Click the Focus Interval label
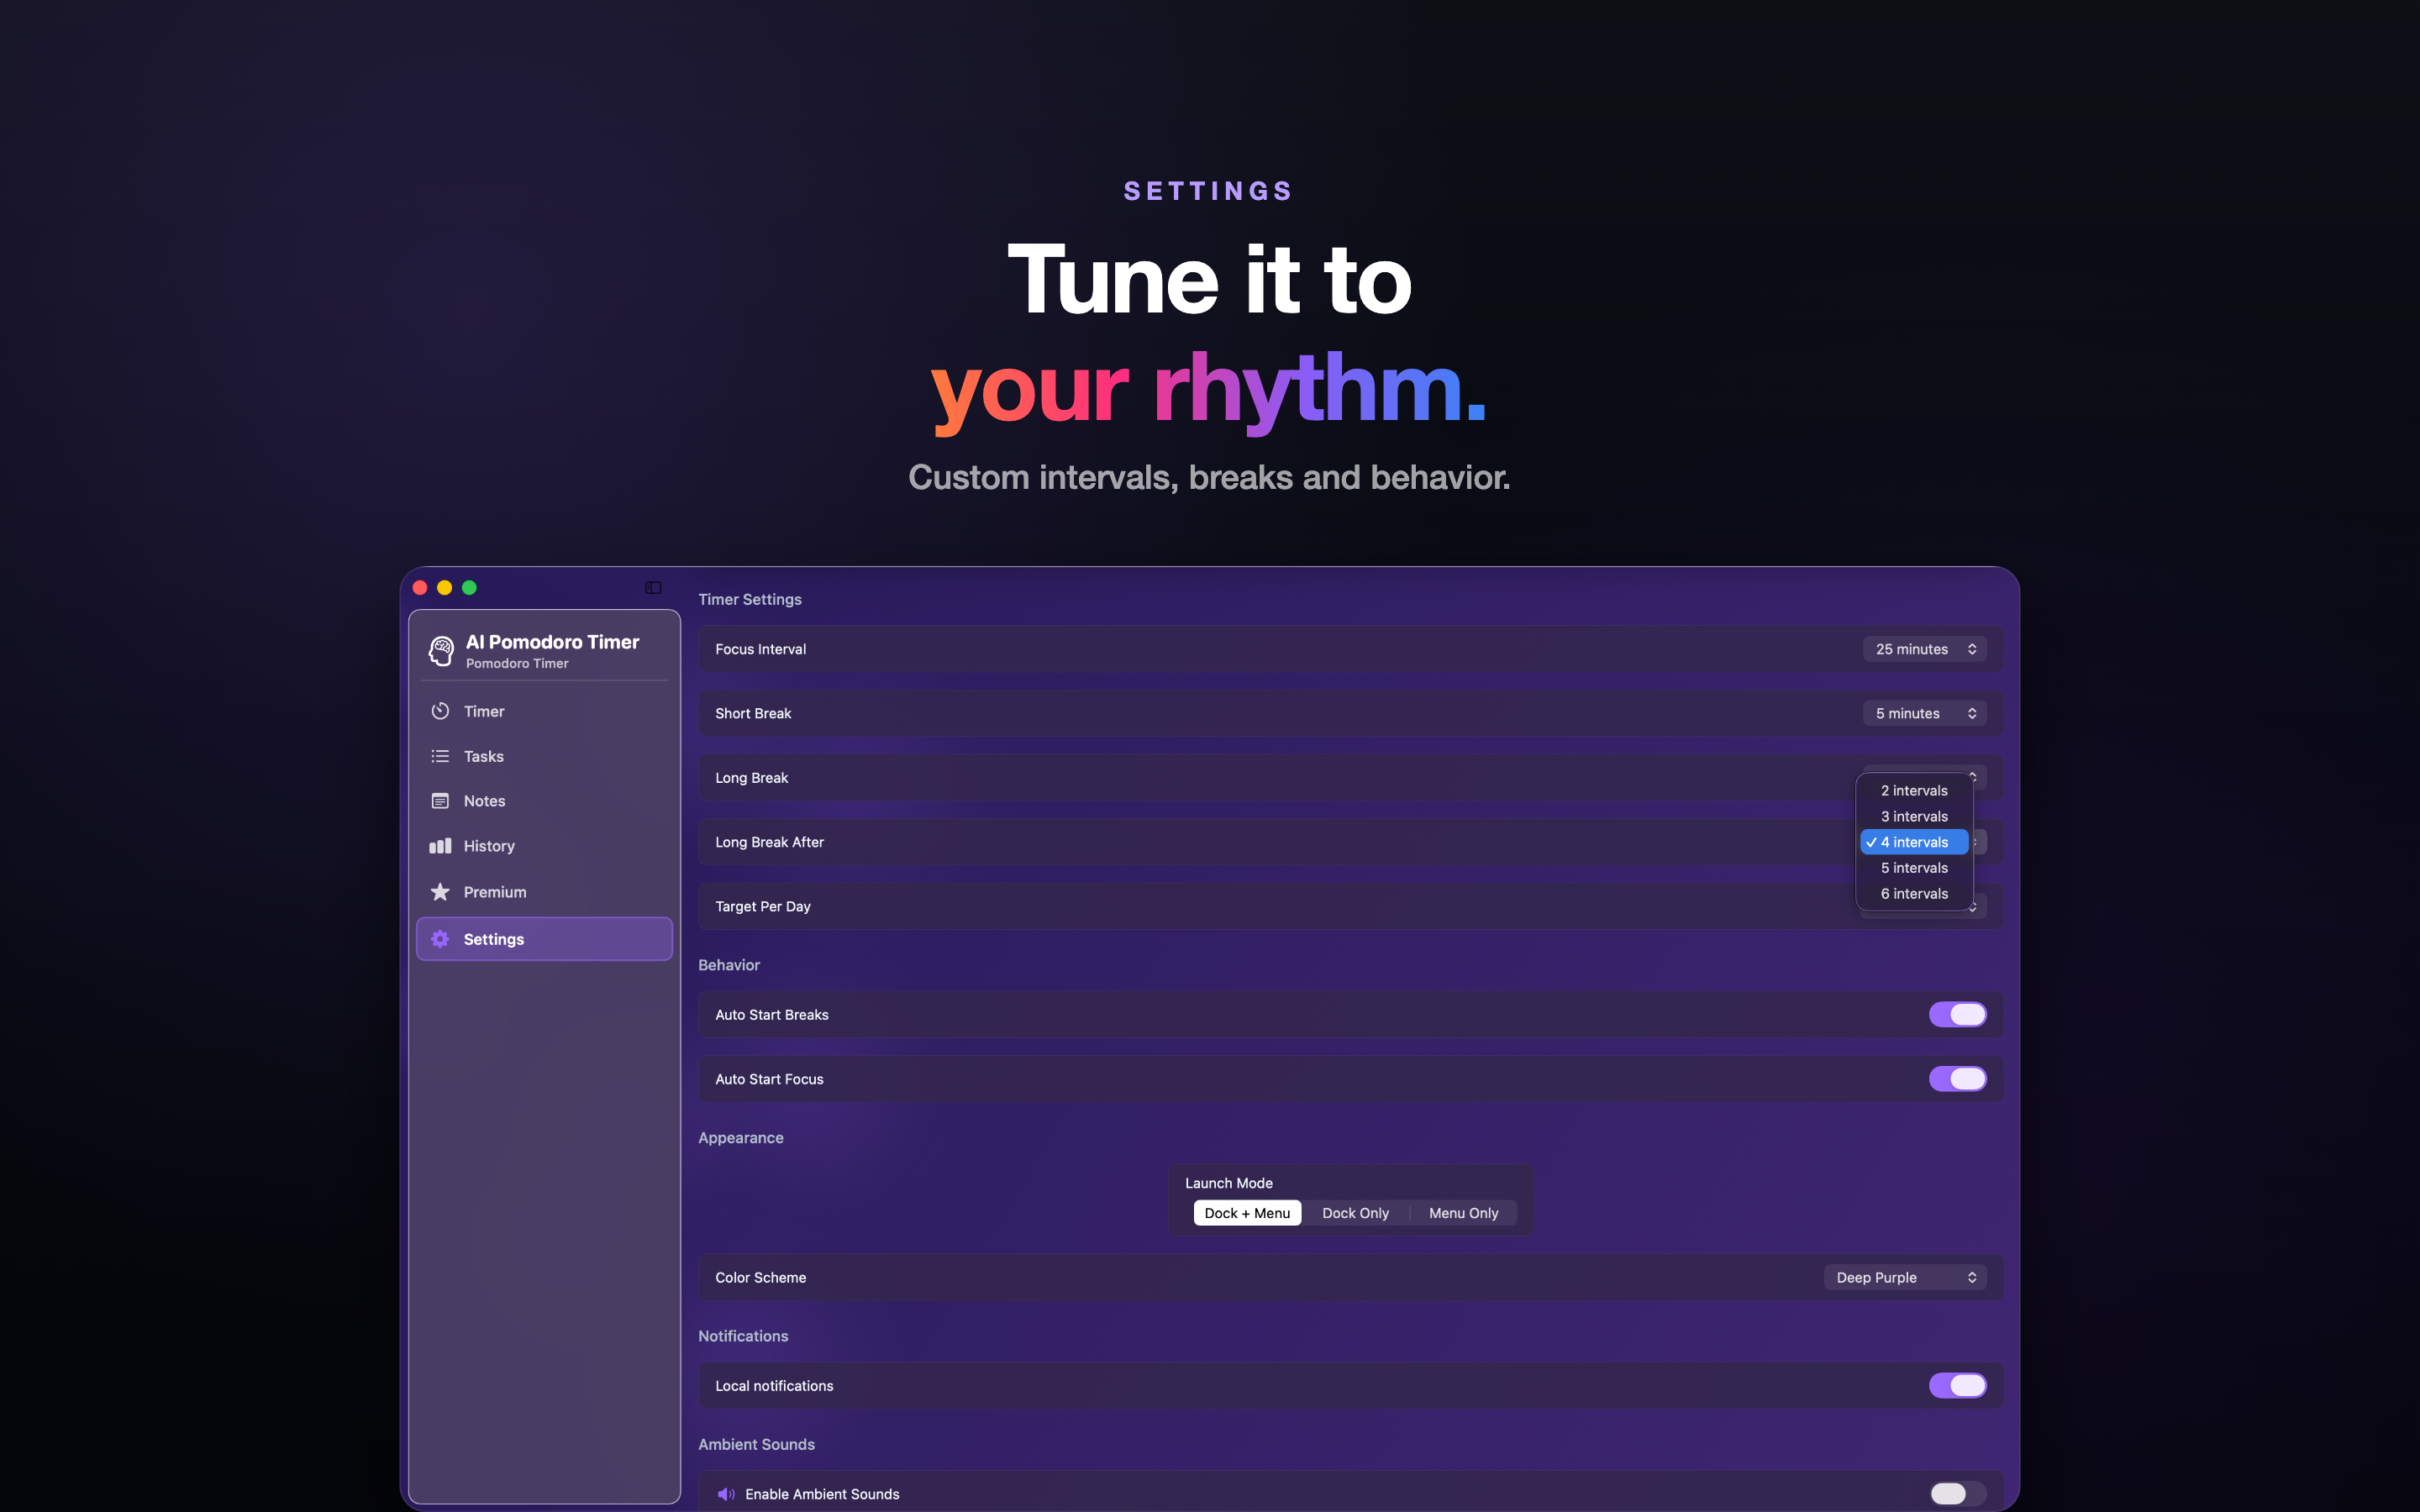The height and width of the screenshot is (1512, 2420). (760, 649)
